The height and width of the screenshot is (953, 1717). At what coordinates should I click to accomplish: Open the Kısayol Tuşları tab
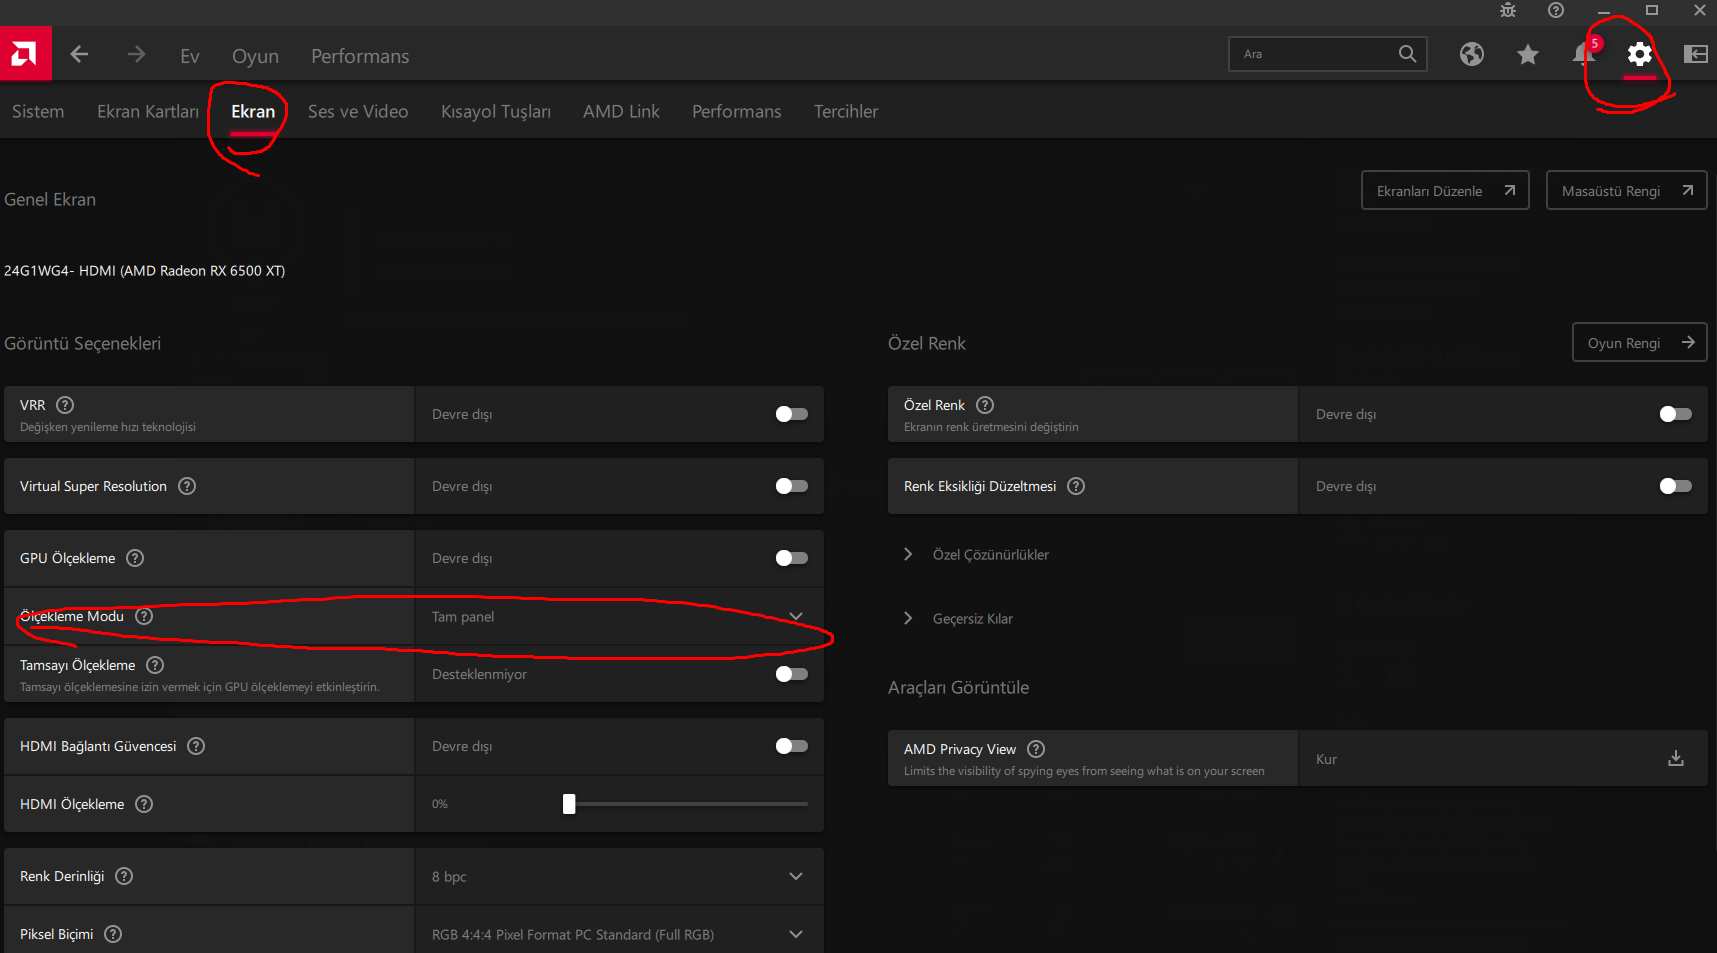click(x=495, y=112)
